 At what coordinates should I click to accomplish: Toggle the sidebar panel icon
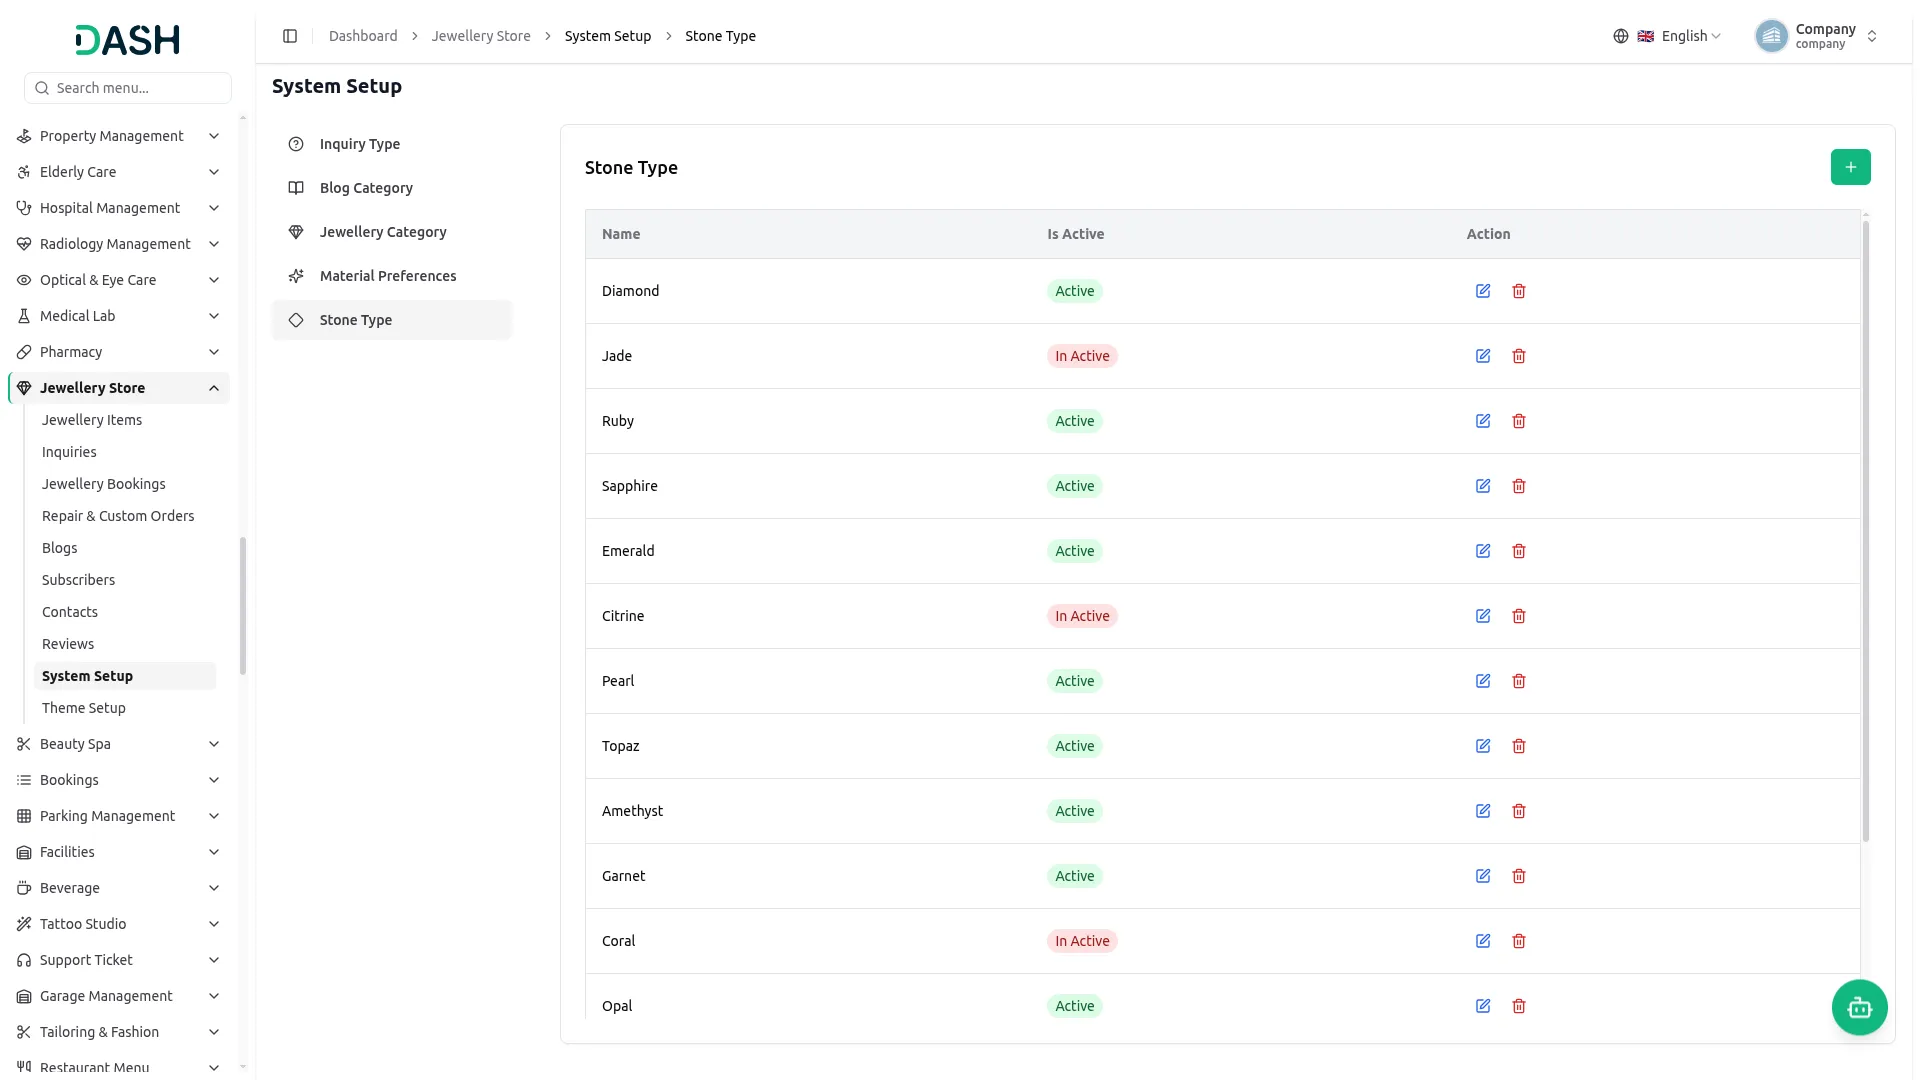290,36
